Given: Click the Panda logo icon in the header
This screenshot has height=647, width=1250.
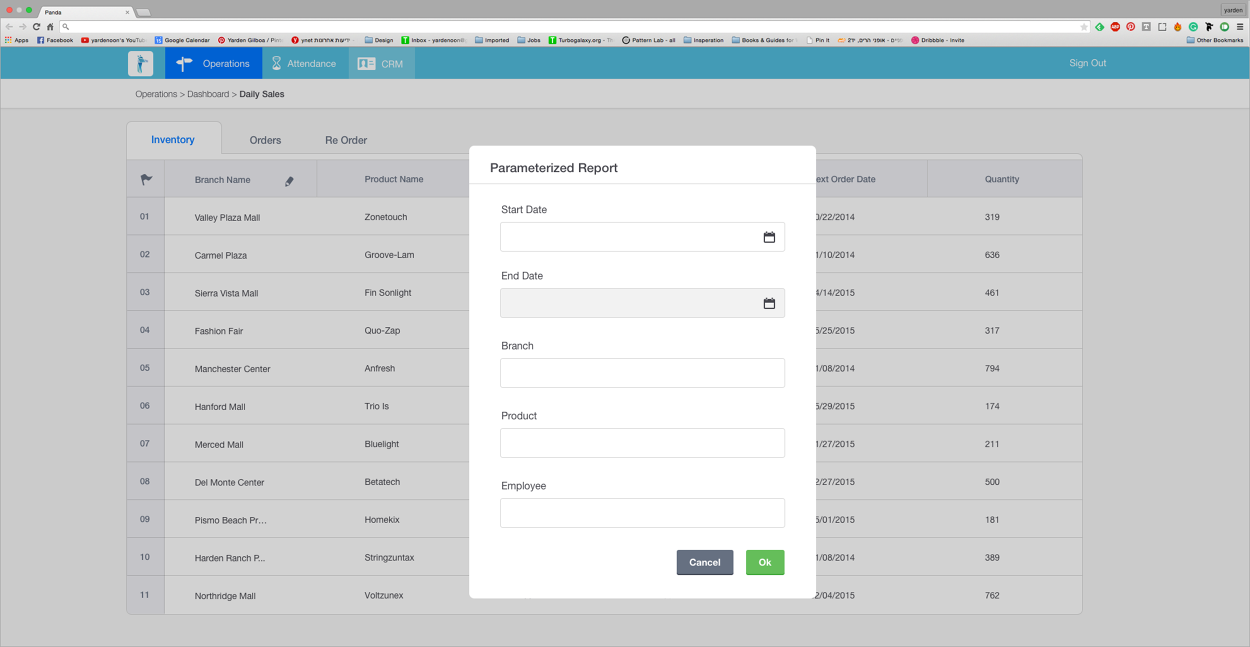Looking at the screenshot, I should 140,62.
